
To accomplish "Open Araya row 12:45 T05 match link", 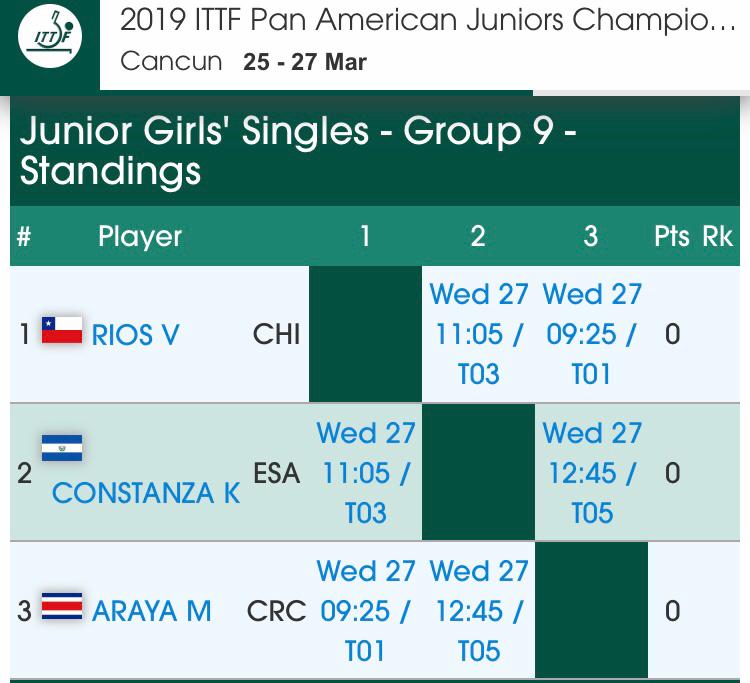I will (478, 611).
